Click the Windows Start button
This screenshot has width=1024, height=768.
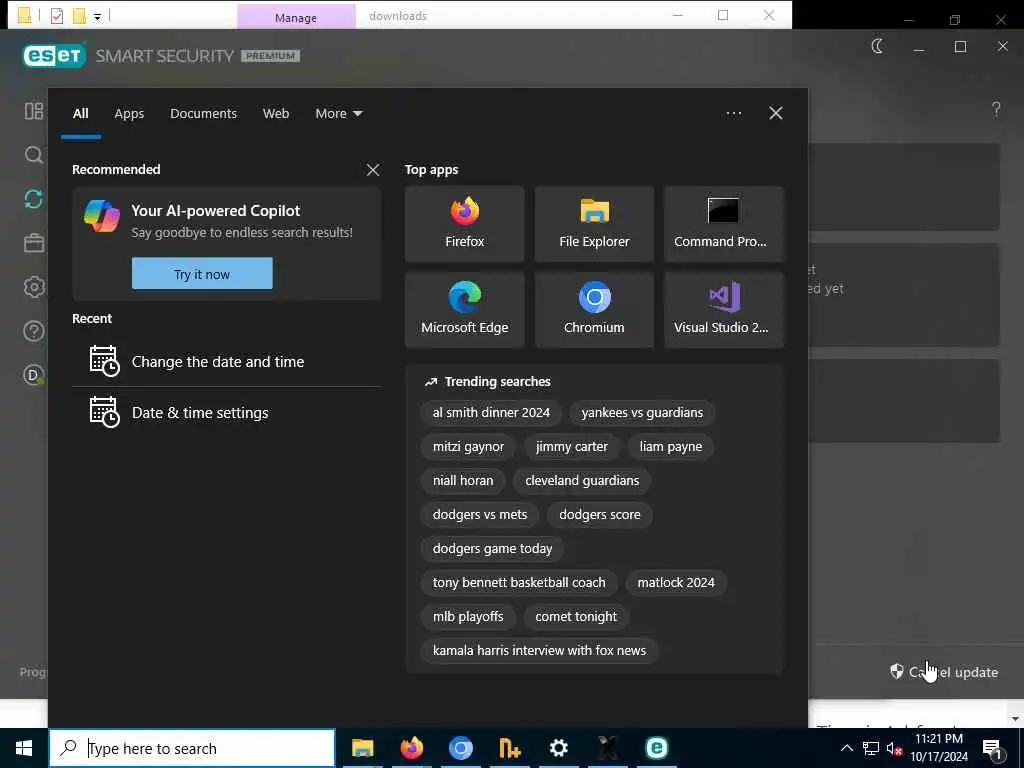coord(24,748)
